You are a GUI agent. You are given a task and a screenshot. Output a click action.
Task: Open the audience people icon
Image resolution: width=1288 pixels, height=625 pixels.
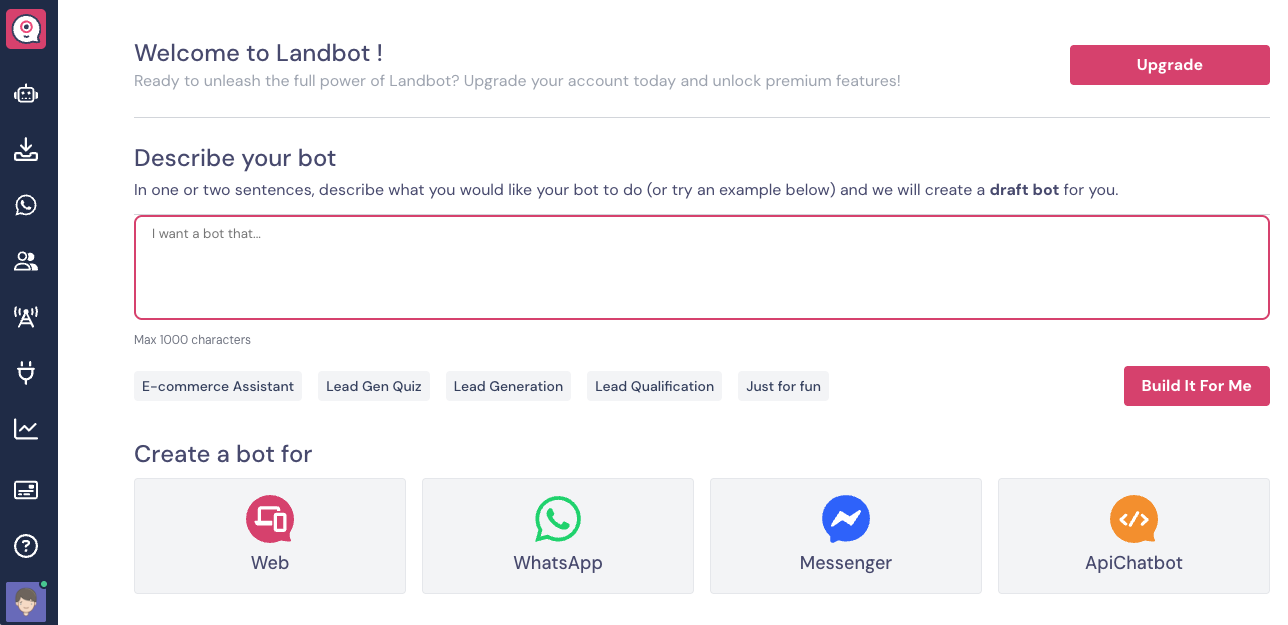pyautogui.click(x=26, y=262)
